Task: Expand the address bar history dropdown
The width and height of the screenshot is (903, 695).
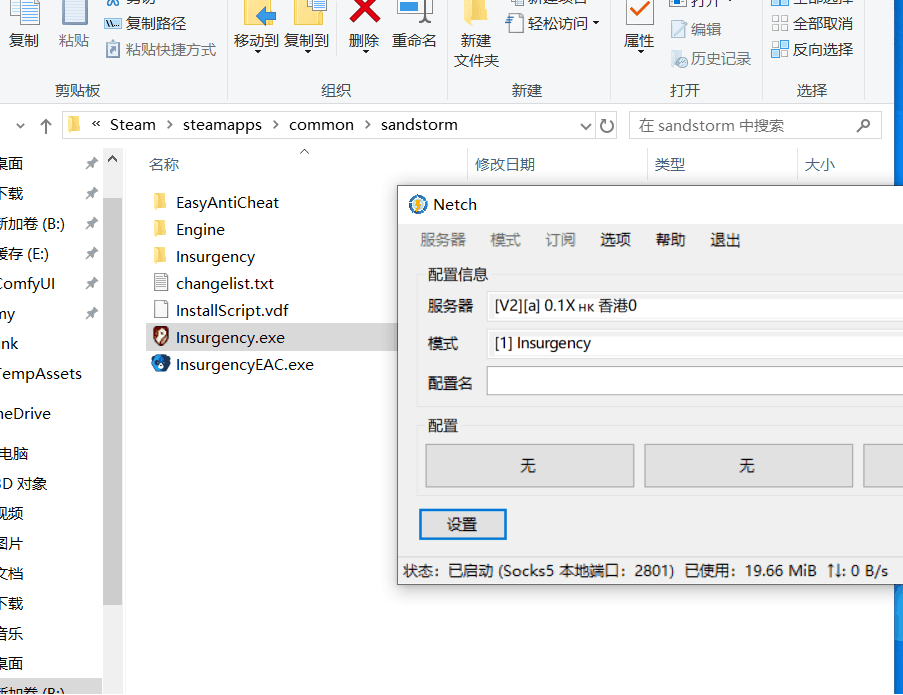Action: tap(586, 126)
